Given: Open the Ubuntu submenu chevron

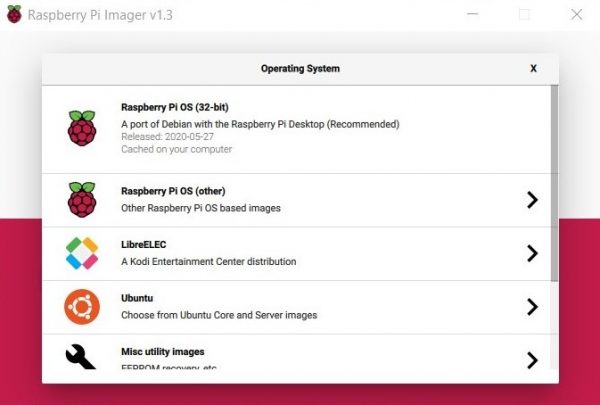Looking at the screenshot, I should coord(532,307).
